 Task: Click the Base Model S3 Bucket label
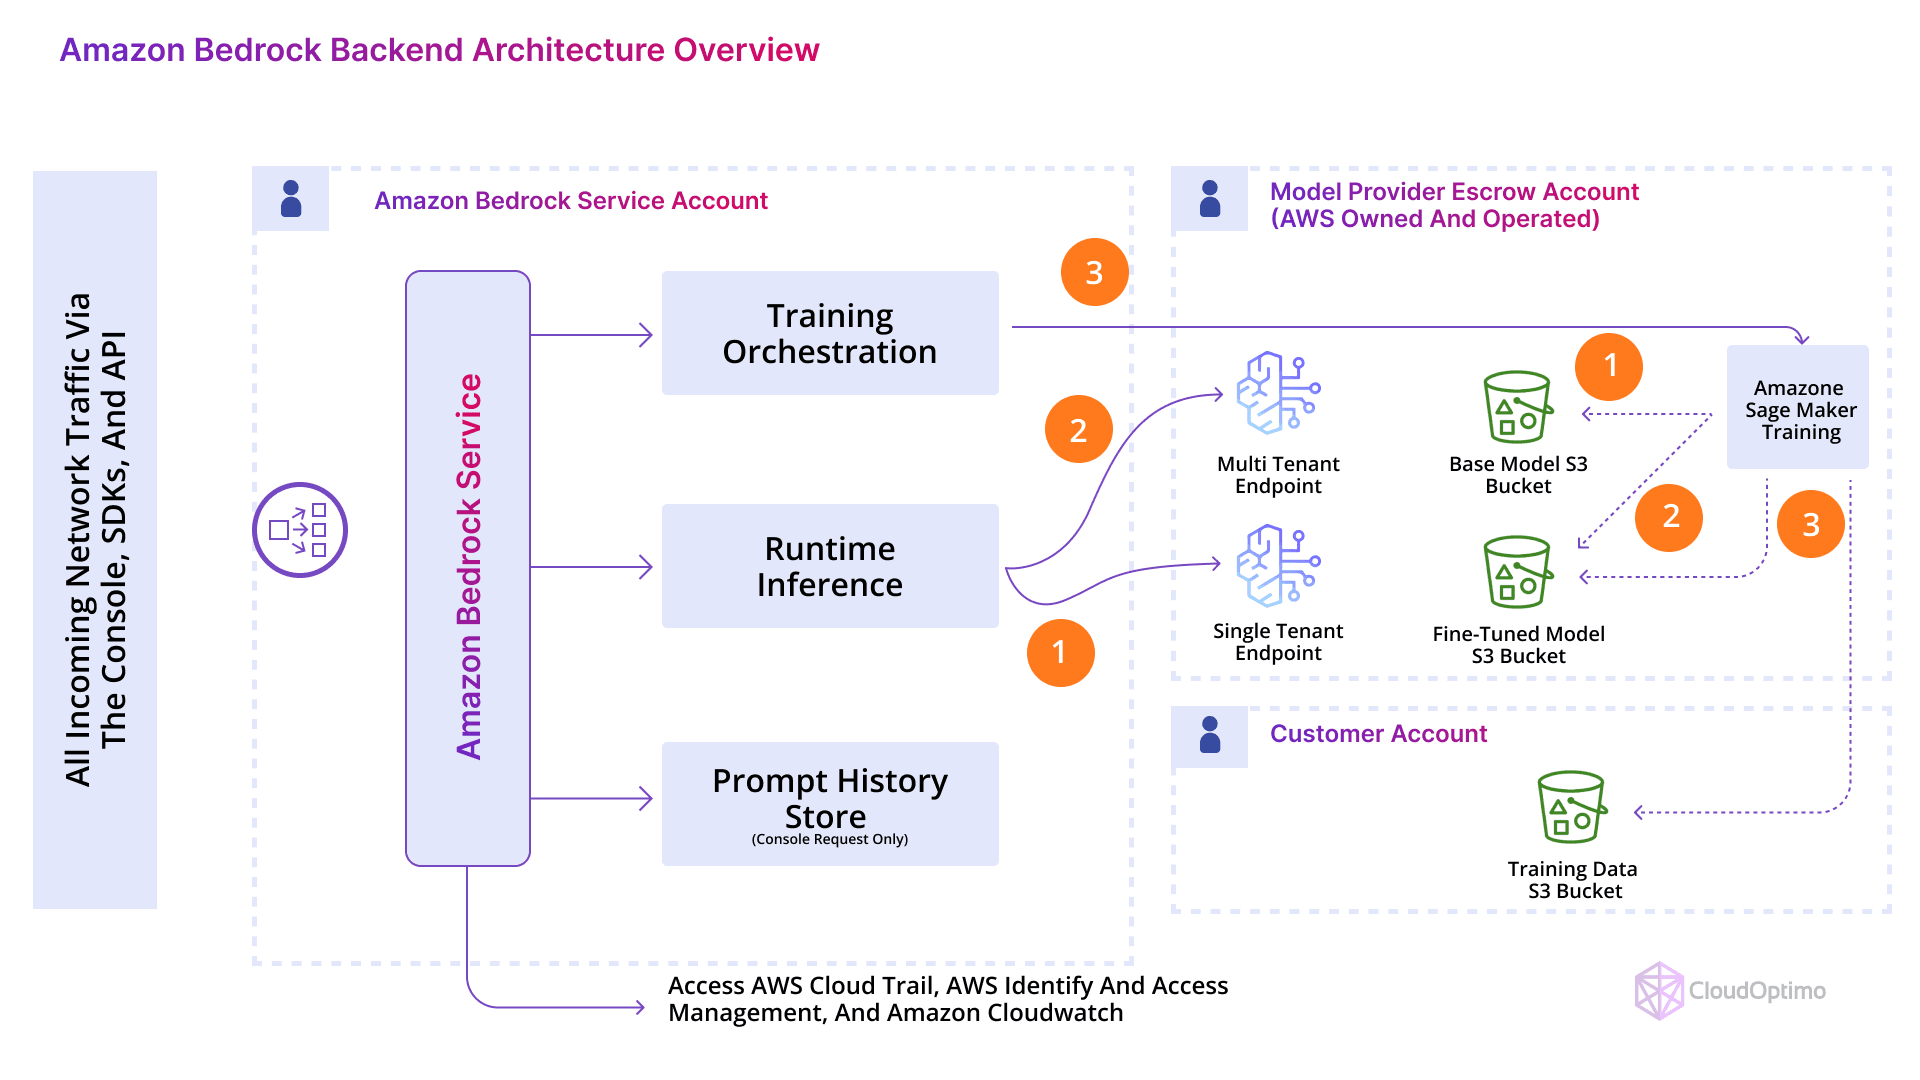point(1518,475)
